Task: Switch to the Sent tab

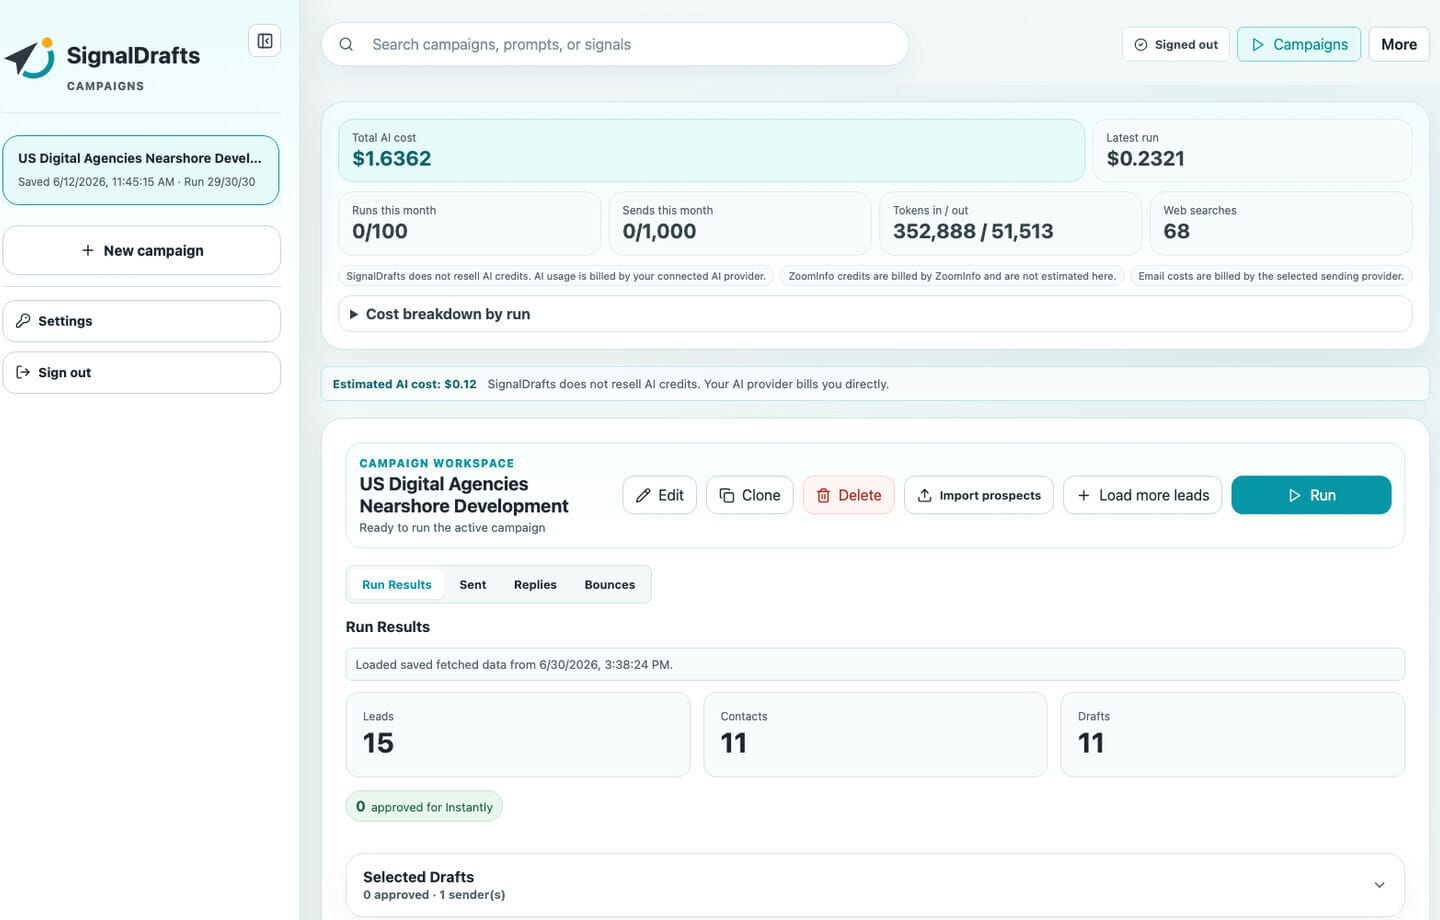Action: coord(473,585)
